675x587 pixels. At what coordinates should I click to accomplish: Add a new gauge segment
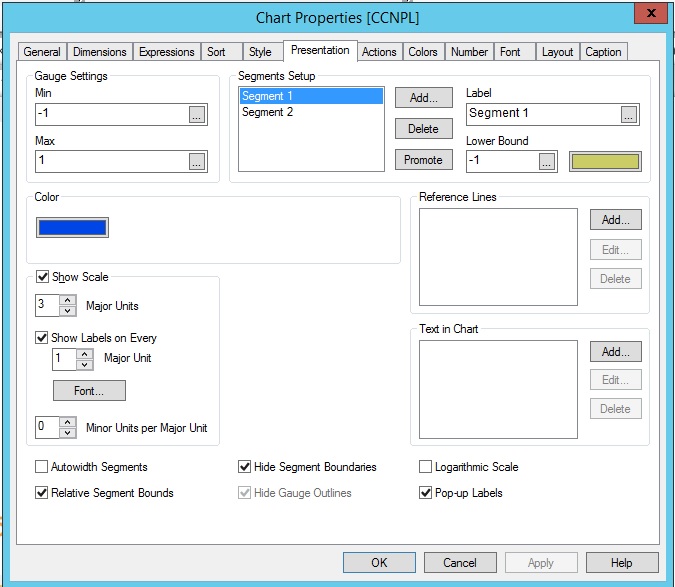click(x=424, y=98)
